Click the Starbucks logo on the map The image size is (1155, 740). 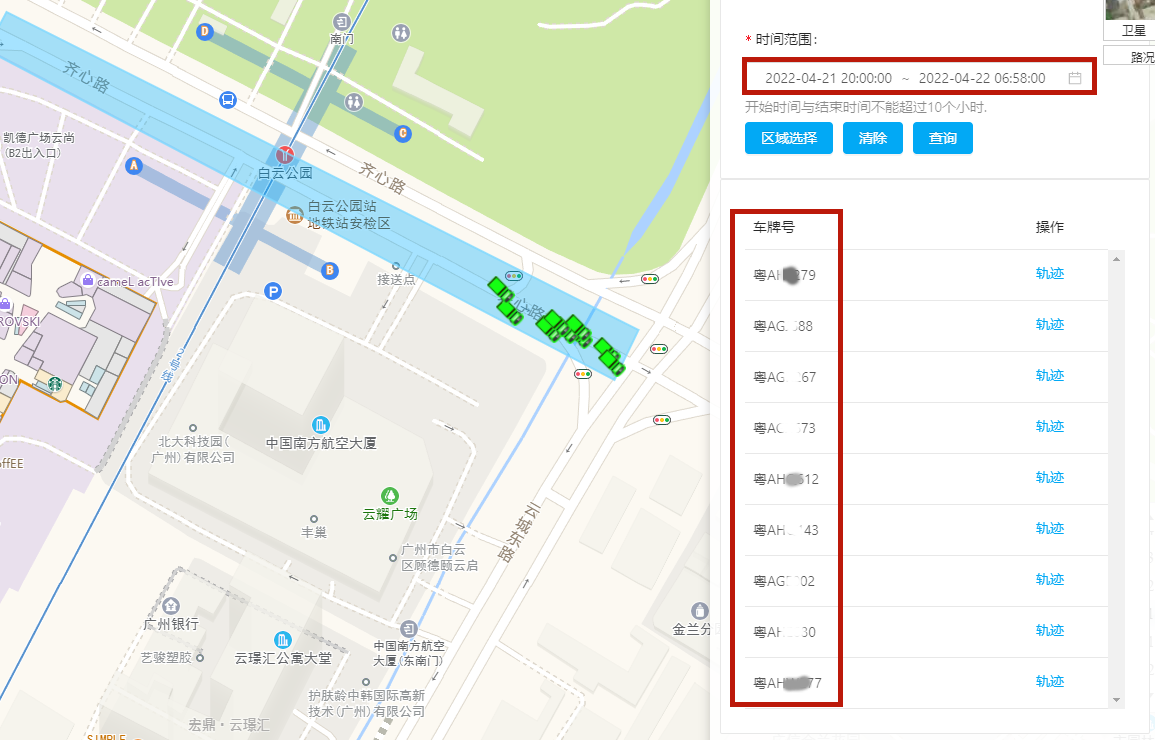click(56, 383)
